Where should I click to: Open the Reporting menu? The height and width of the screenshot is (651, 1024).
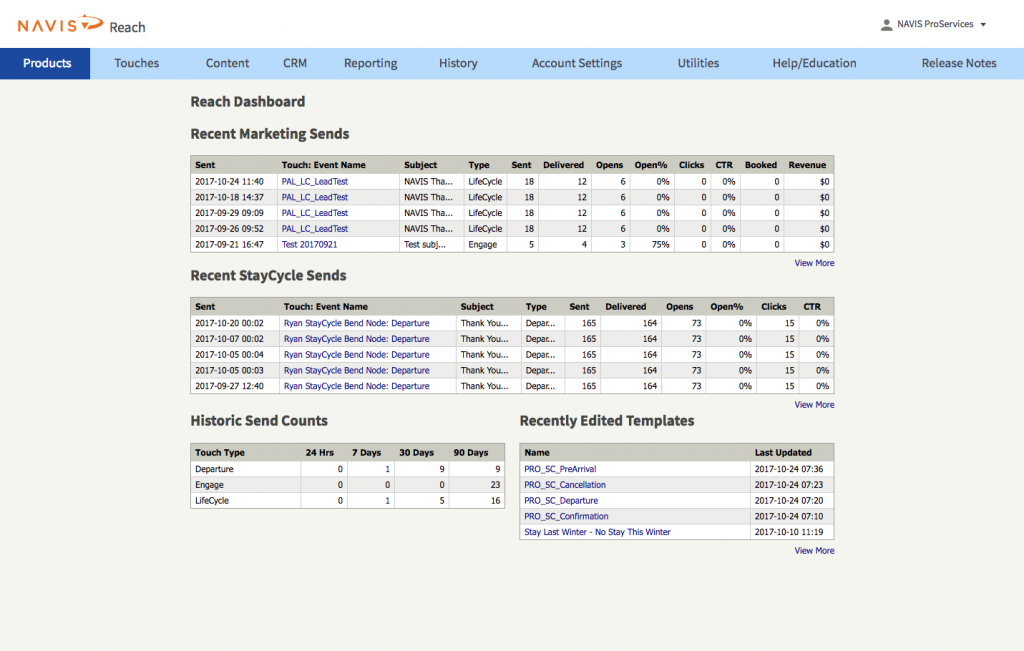[x=370, y=63]
